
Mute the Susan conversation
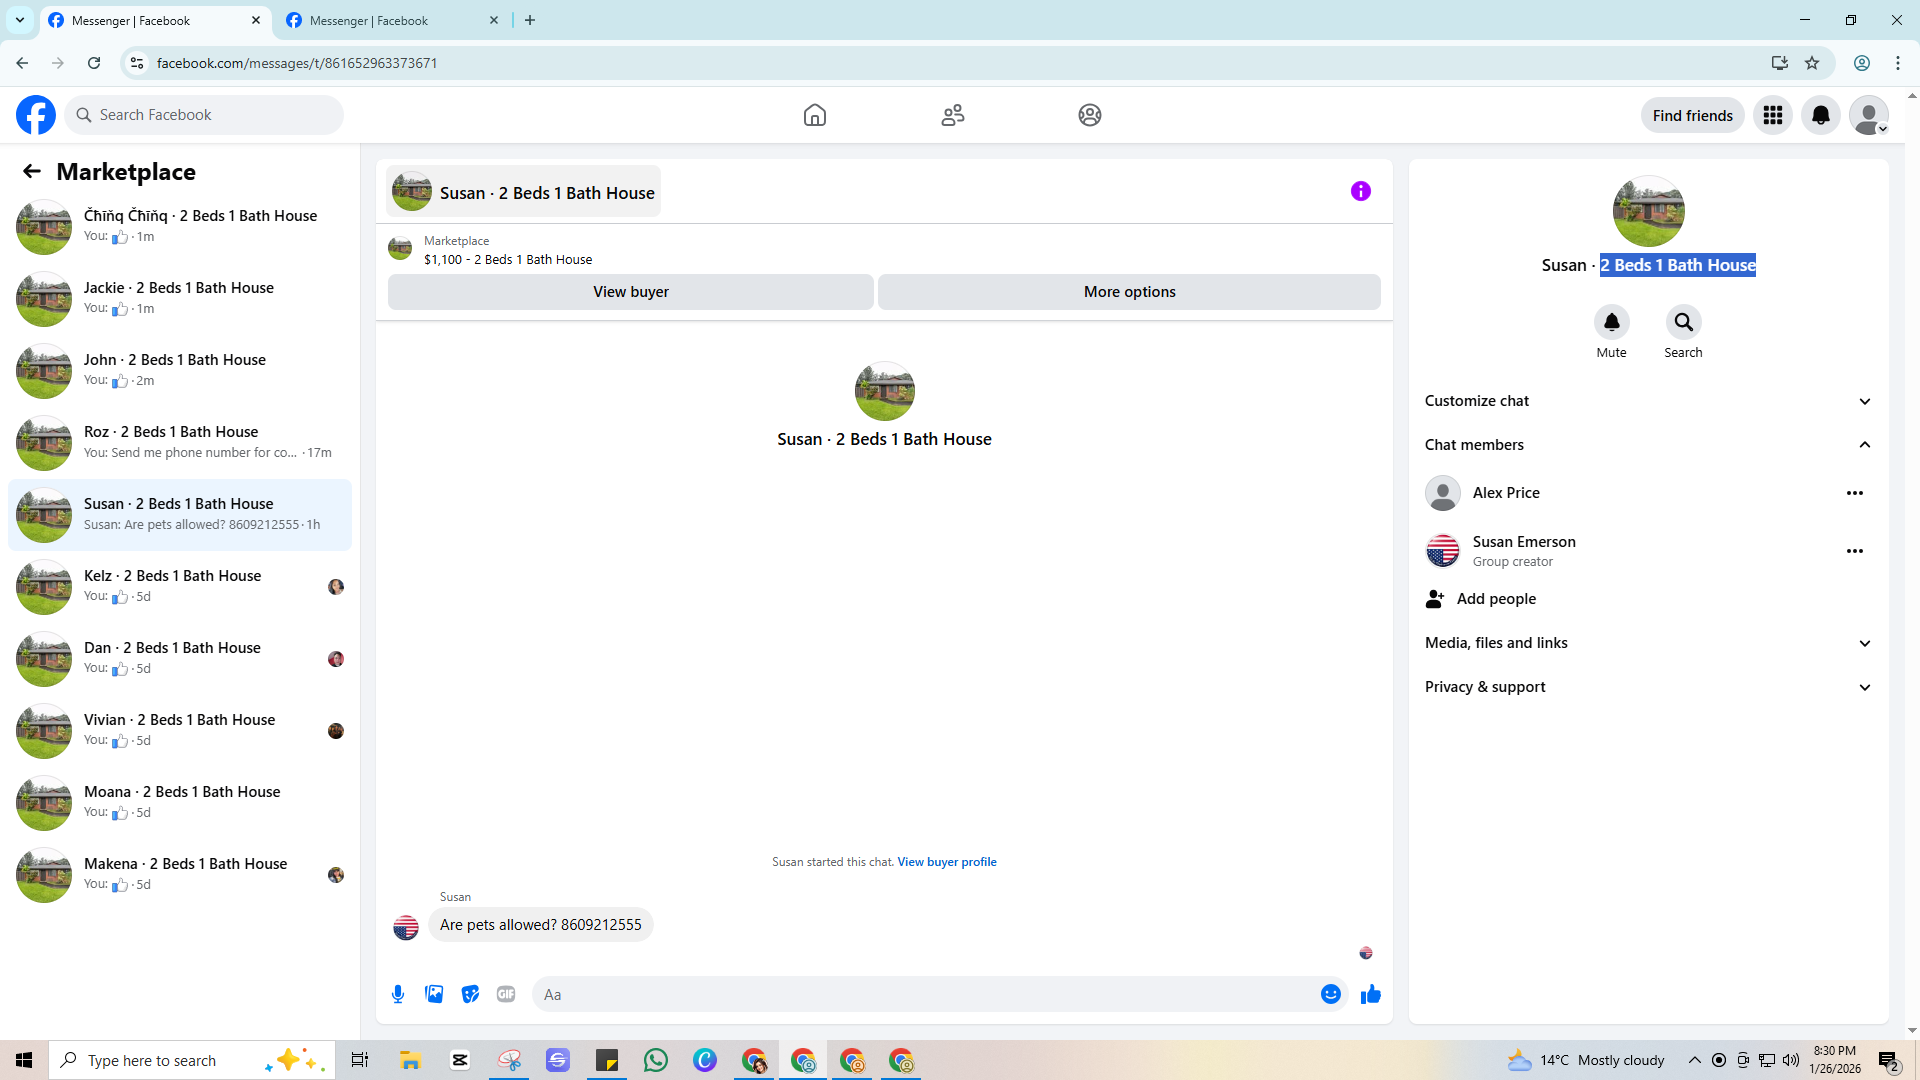(x=1611, y=322)
